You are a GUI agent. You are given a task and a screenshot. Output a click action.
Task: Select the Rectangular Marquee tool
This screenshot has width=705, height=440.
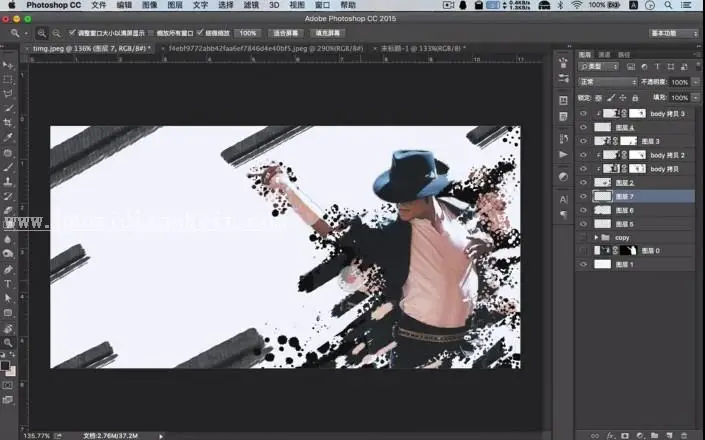click(x=8, y=80)
